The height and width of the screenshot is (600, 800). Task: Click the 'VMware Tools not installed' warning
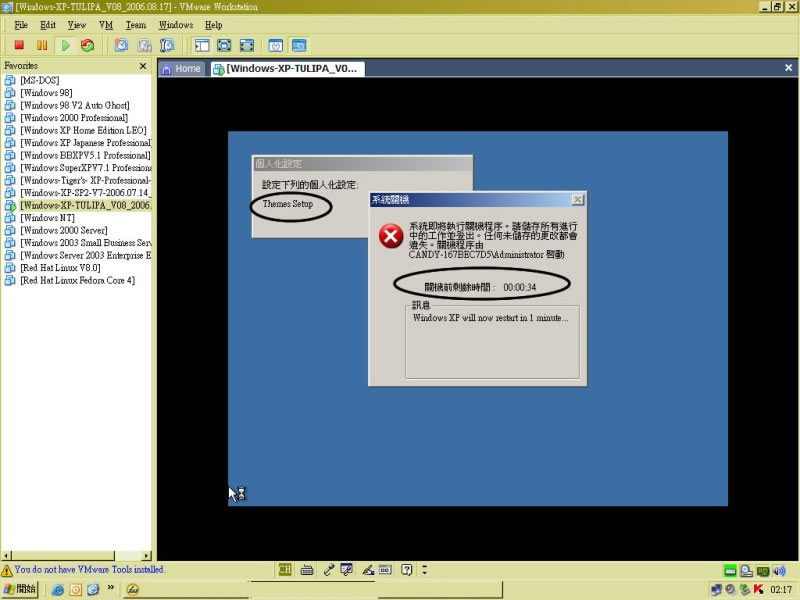(83, 569)
